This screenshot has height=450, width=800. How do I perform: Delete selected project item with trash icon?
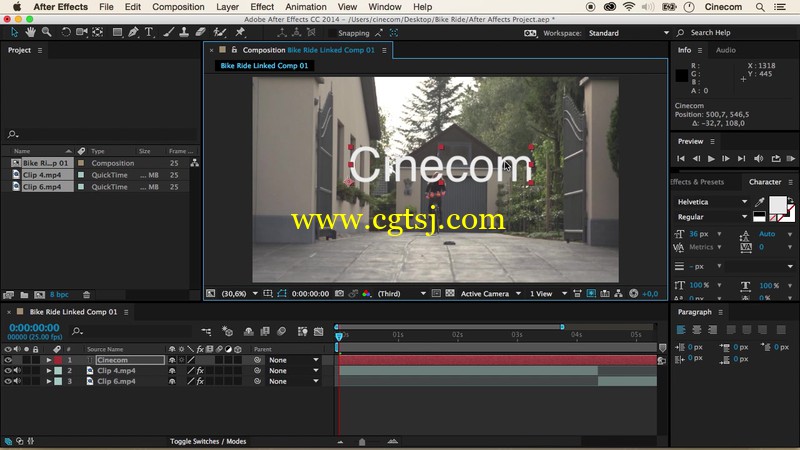pyautogui.click(x=86, y=295)
